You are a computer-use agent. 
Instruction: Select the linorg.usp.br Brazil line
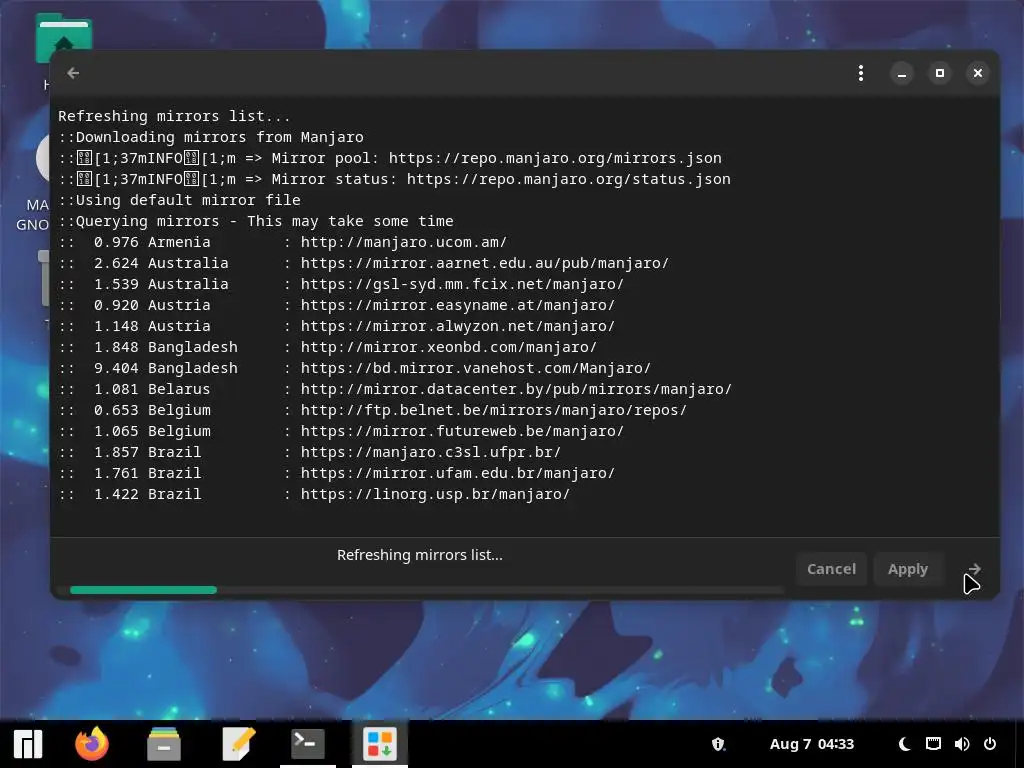(x=314, y=494)
